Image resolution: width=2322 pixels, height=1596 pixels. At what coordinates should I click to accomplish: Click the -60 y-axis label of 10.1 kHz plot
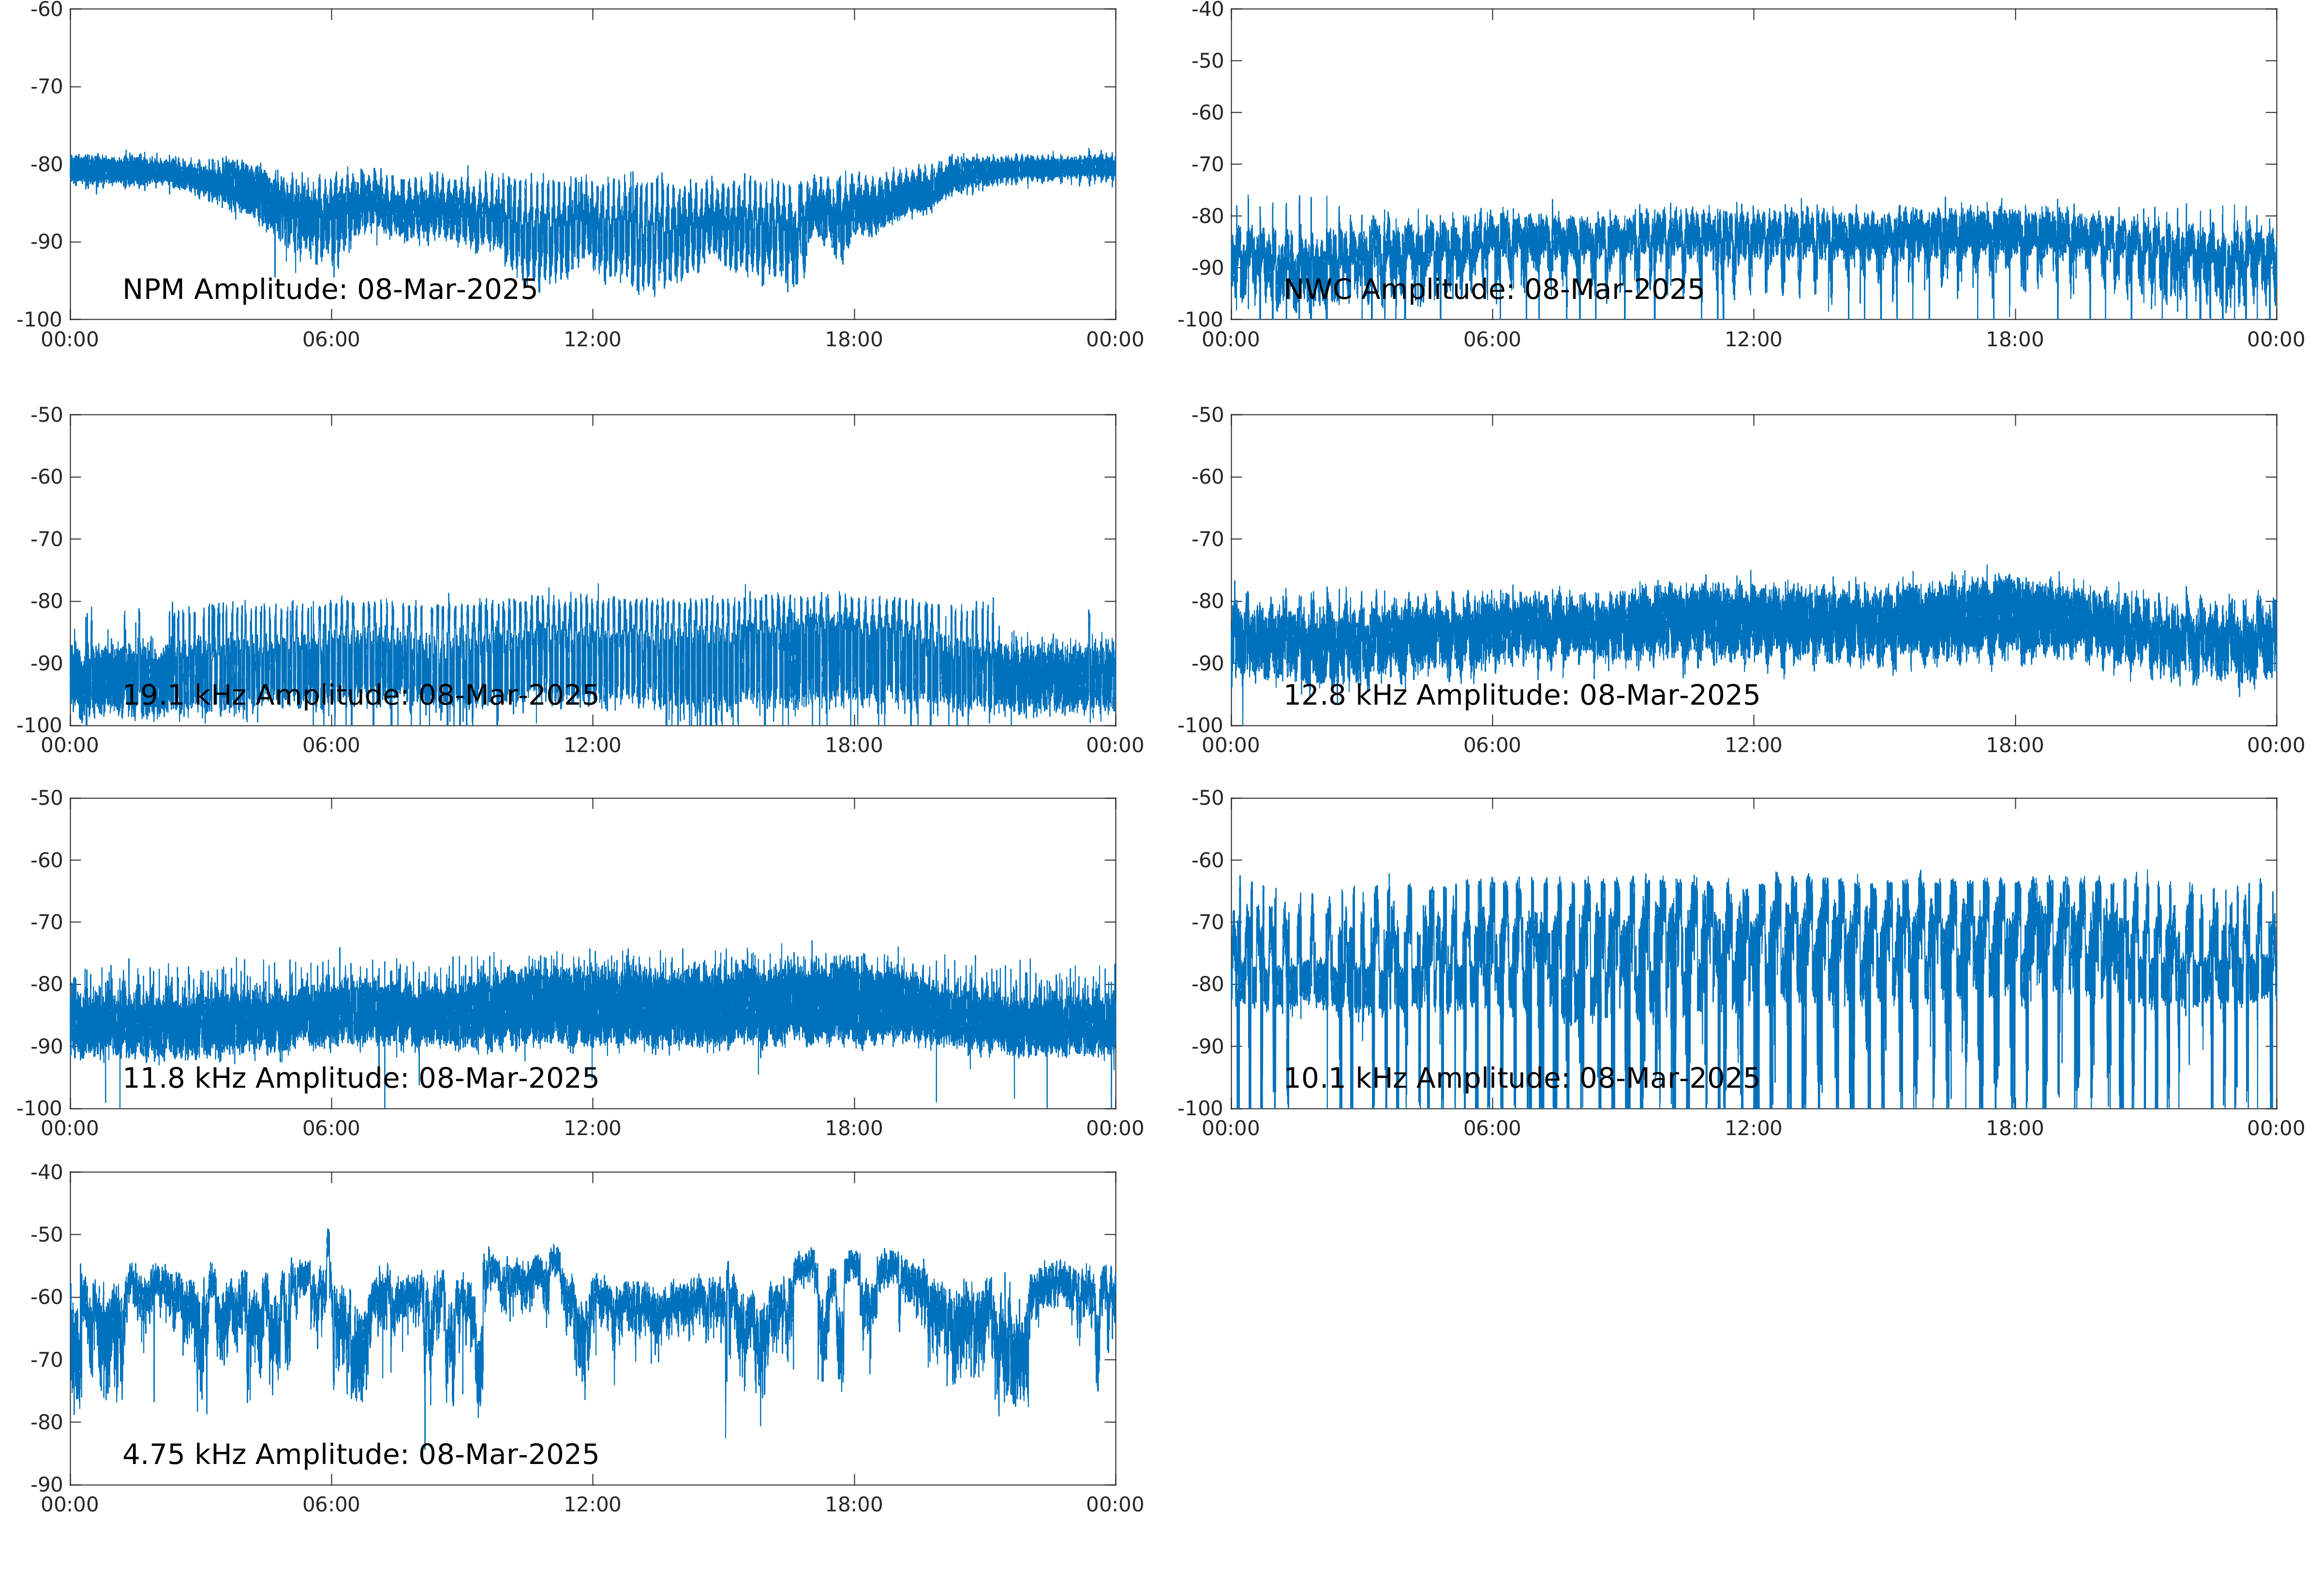click(x=1207, y=860)
